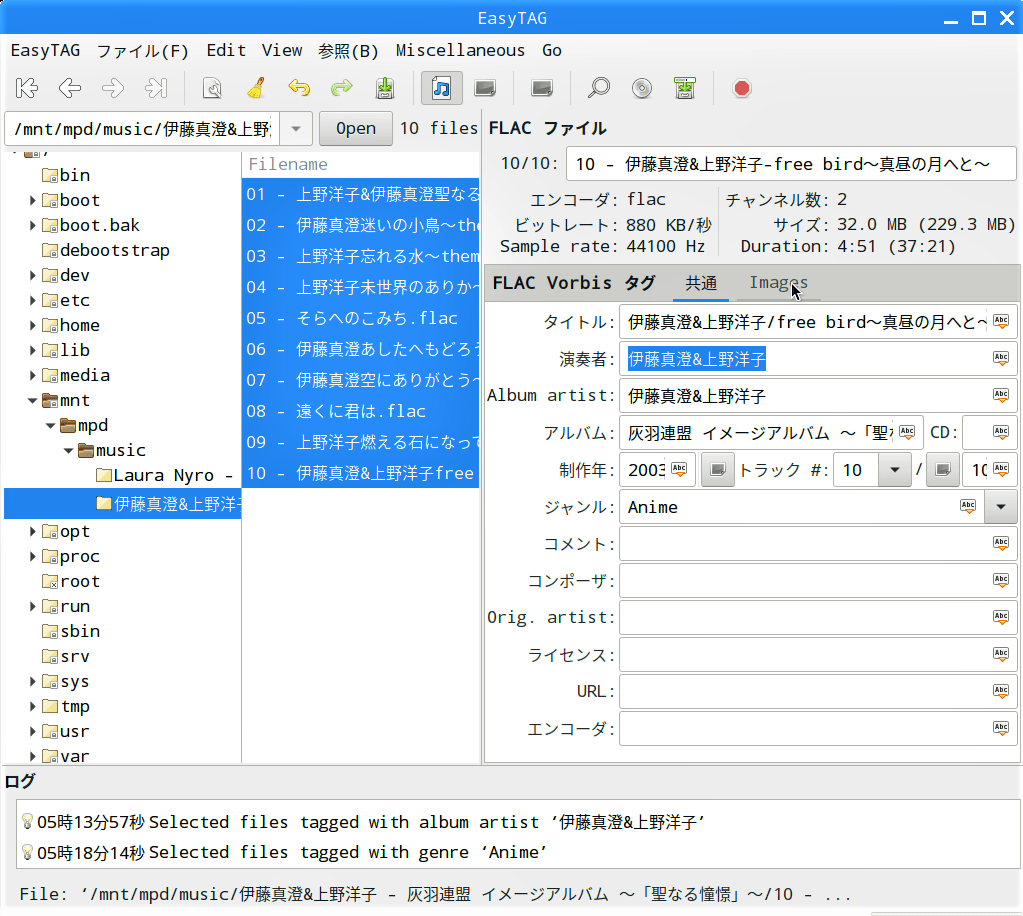This screenshot has height=916, width=1023.
Task: Expand the home folder node
Action: (x=32, y=326)
